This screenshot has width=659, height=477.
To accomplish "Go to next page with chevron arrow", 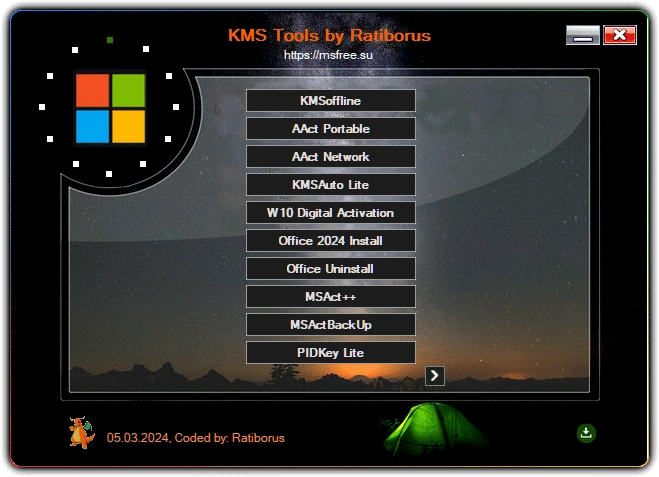I will coord(435,376).
